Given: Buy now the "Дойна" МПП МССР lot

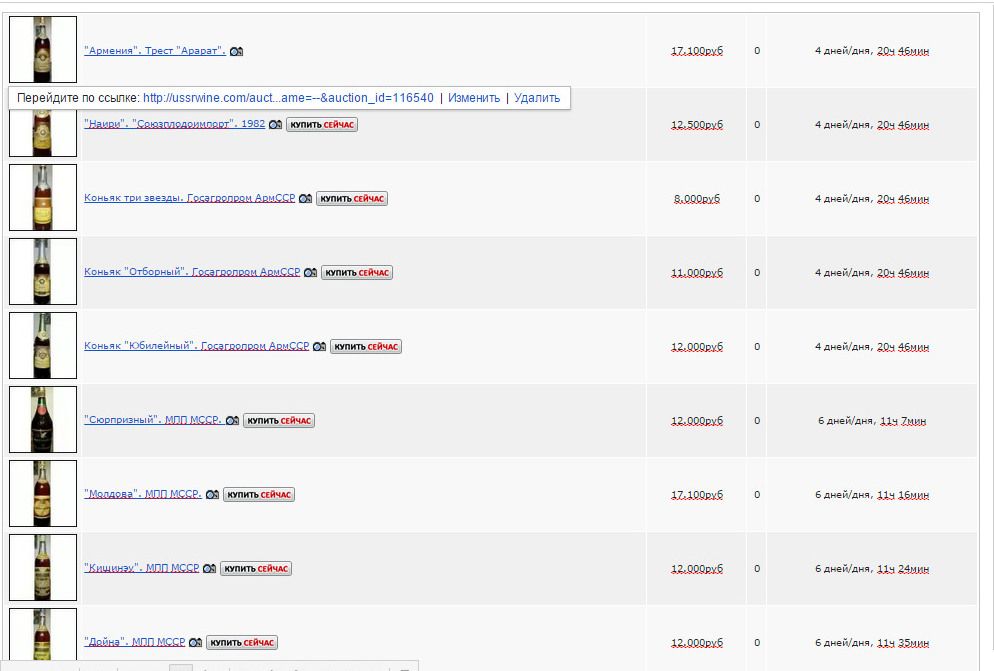Looking at the screenshot, I should [x=242, y=643].
